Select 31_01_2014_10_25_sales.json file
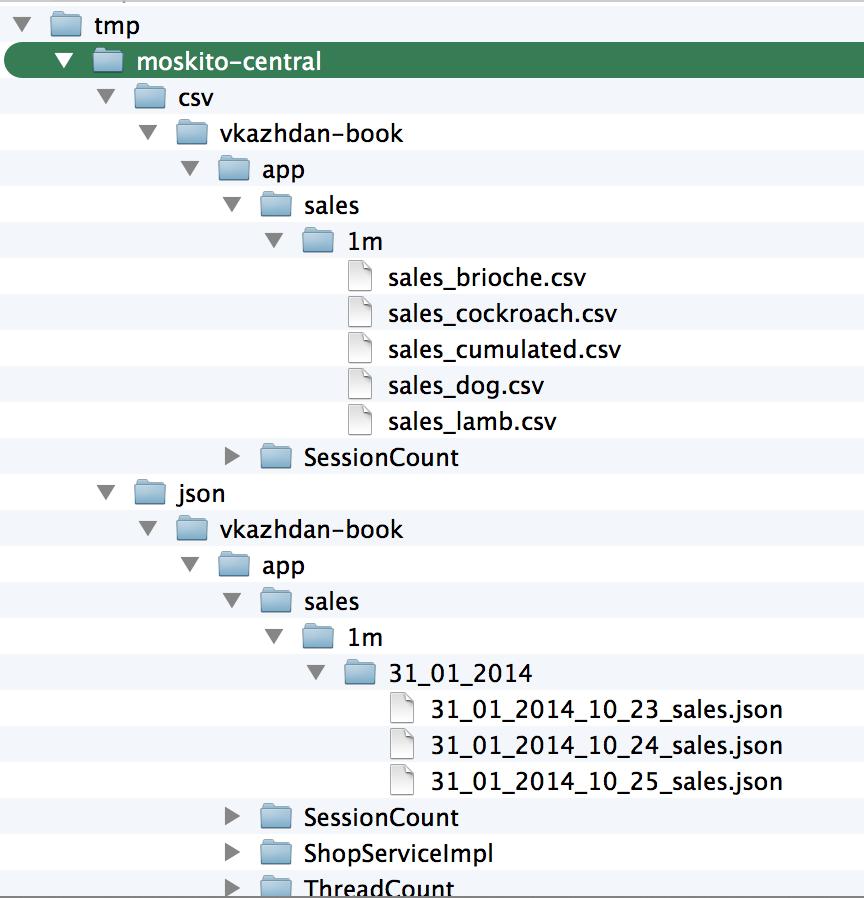 click(x=606, y=782)
